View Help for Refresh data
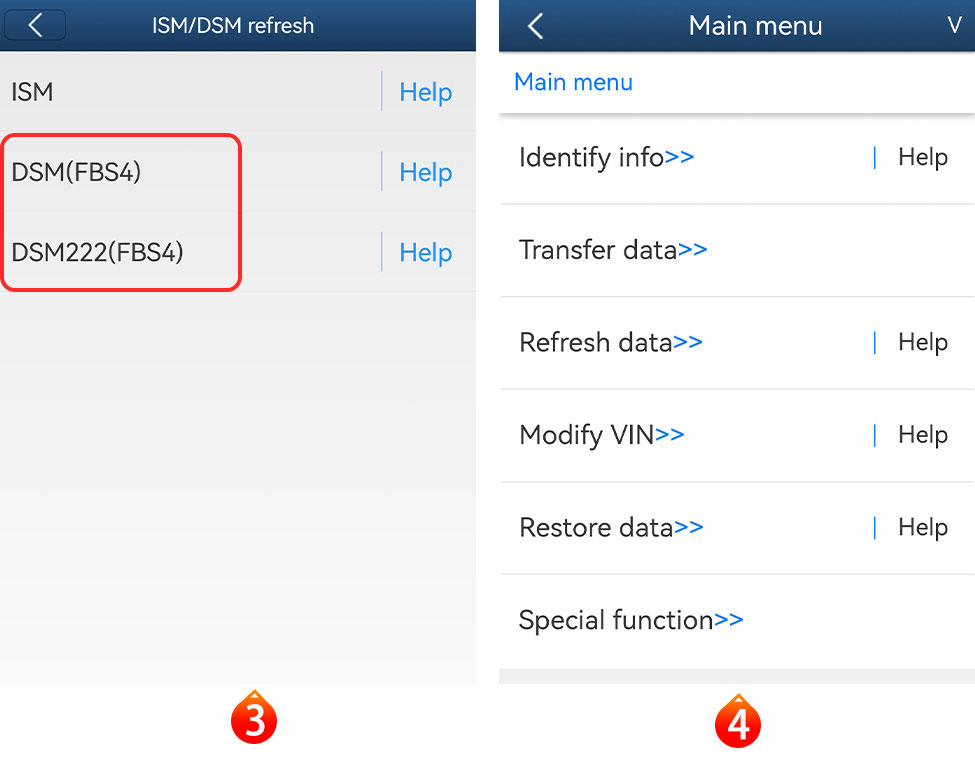The height and width of the screenshot is (762, 975). pyautogui.click(x=922, y=342)
